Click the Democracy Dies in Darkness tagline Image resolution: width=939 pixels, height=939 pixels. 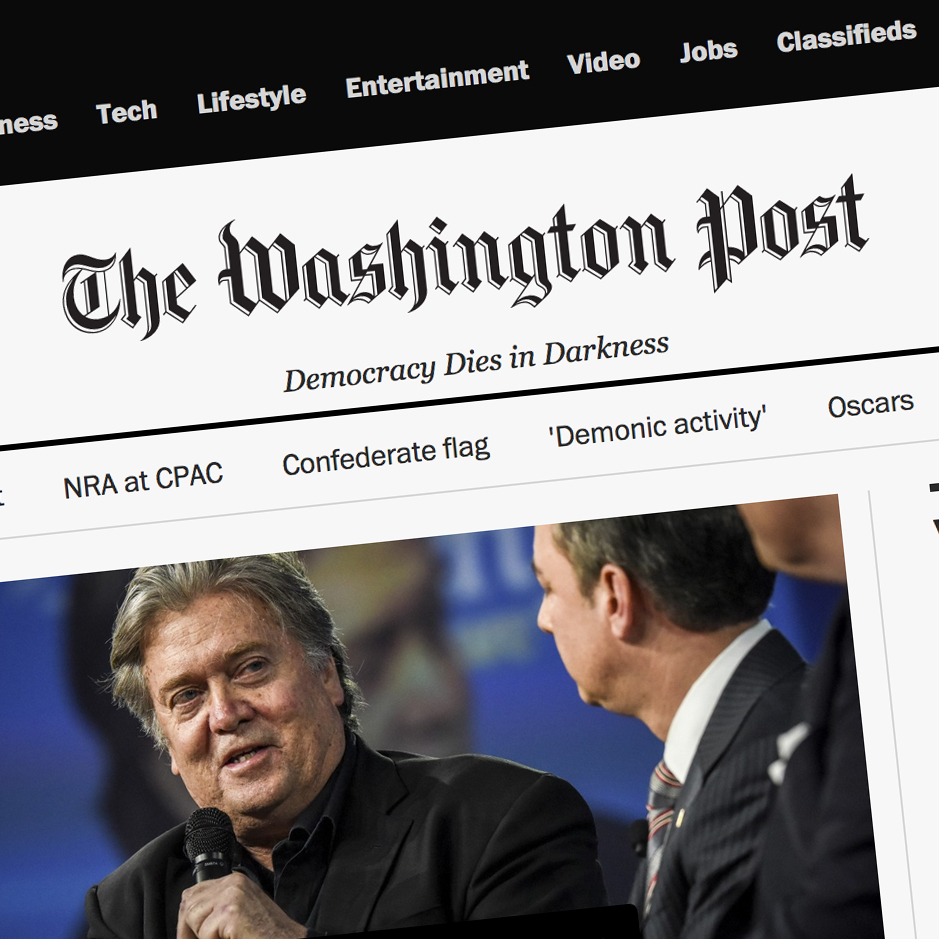pyautogui.click(x=476, y=363)
